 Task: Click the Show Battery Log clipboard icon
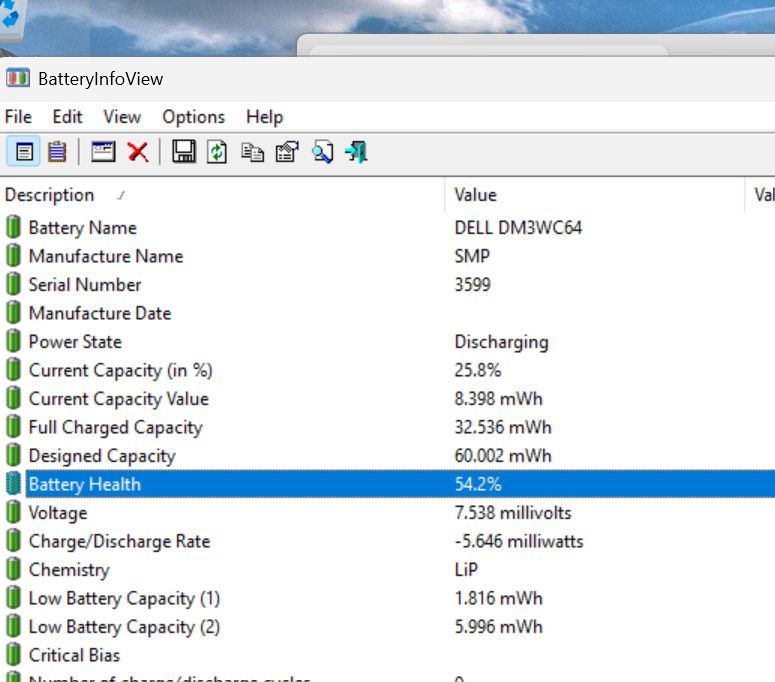57,152
